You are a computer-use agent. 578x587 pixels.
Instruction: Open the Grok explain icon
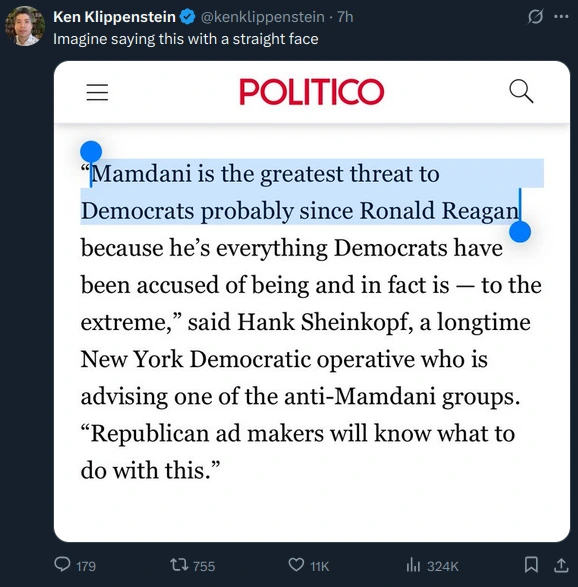pos(535,17)
